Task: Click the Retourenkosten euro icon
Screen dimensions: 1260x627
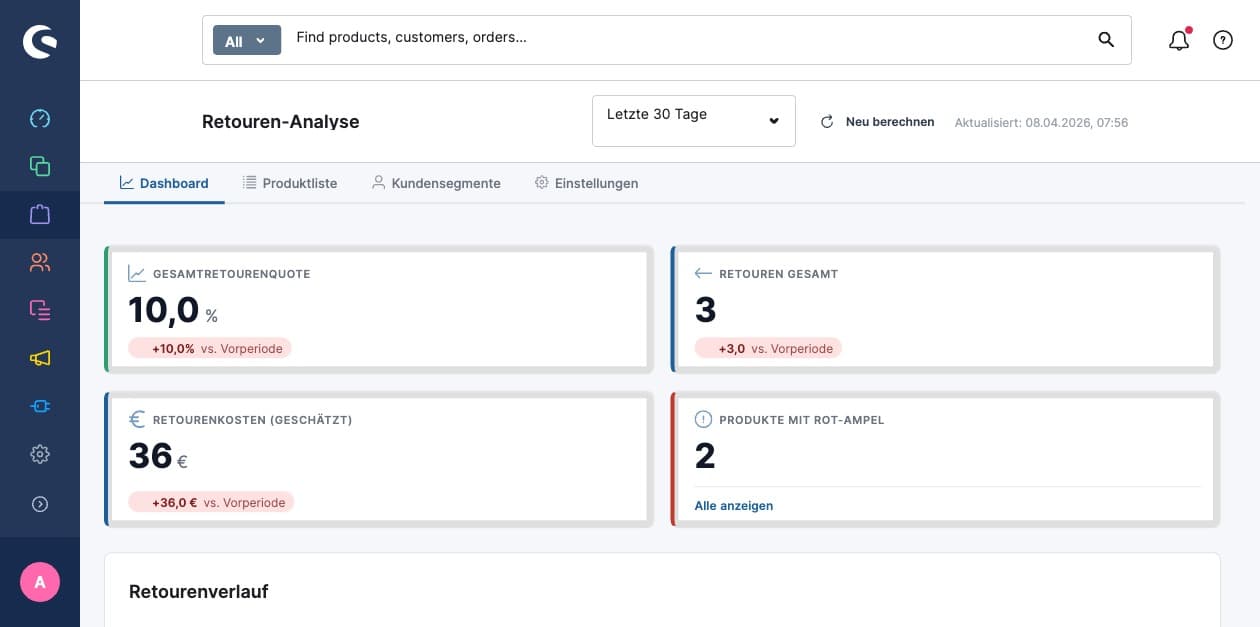Action: [137, 420]
